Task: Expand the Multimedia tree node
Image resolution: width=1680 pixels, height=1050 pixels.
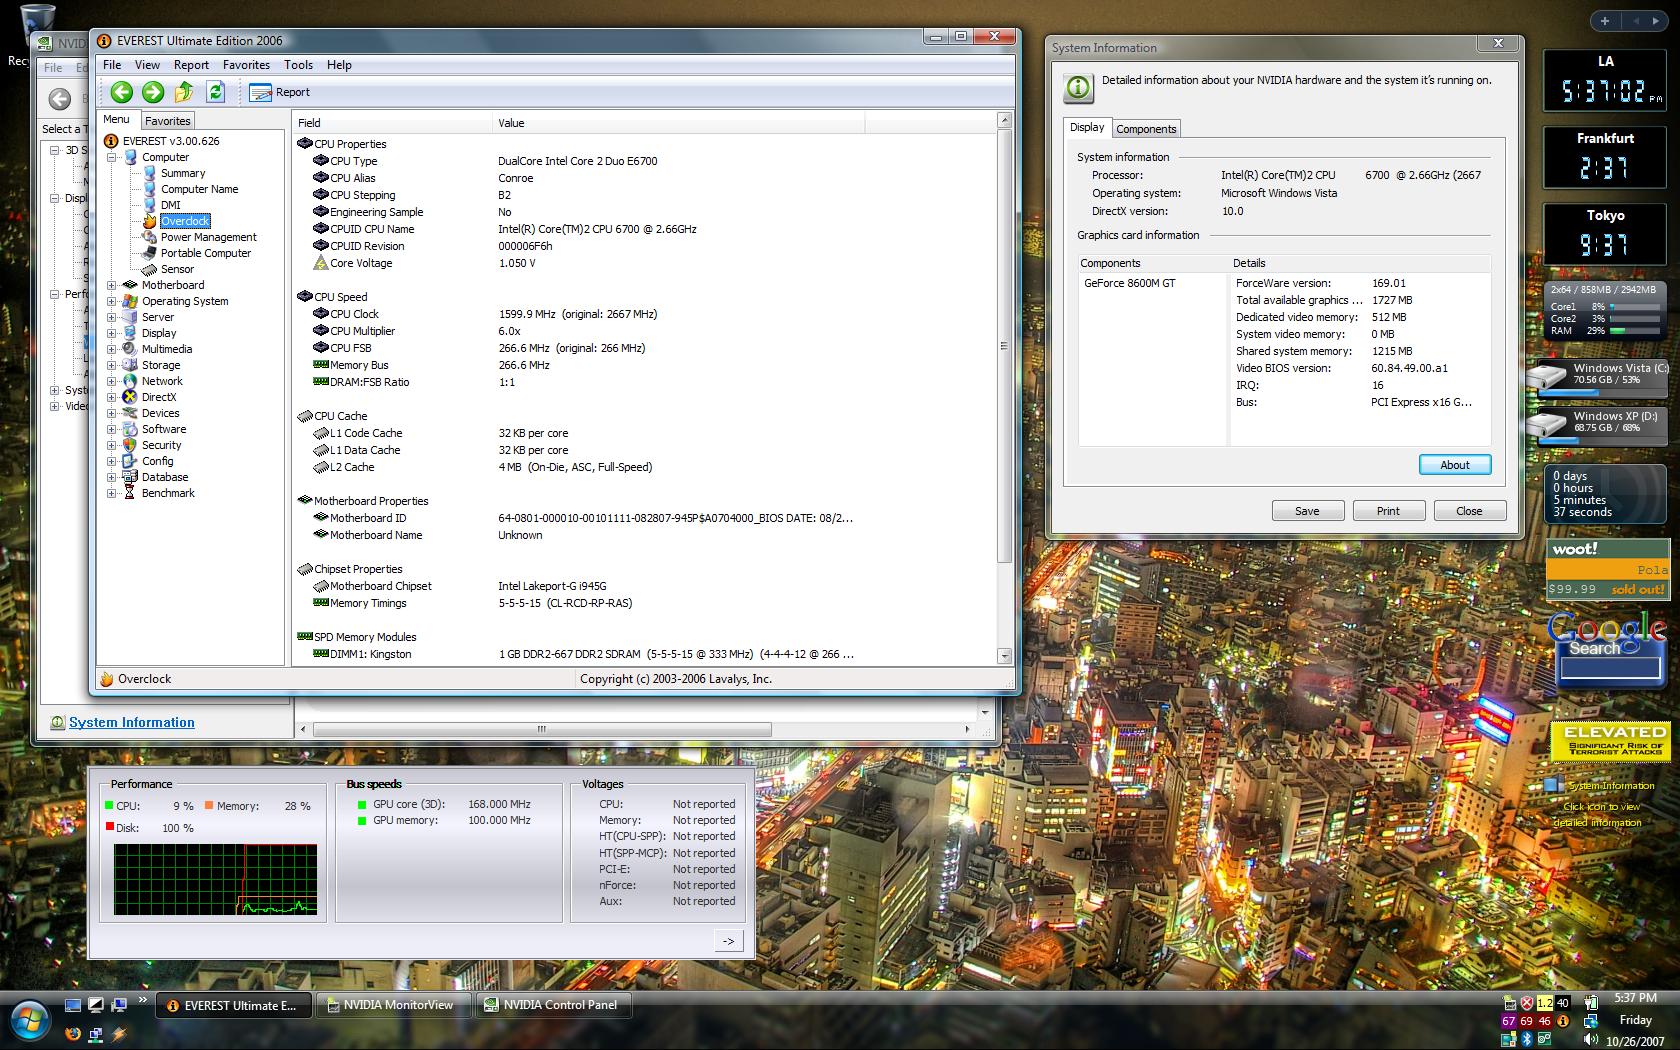Action: (112, 349)
